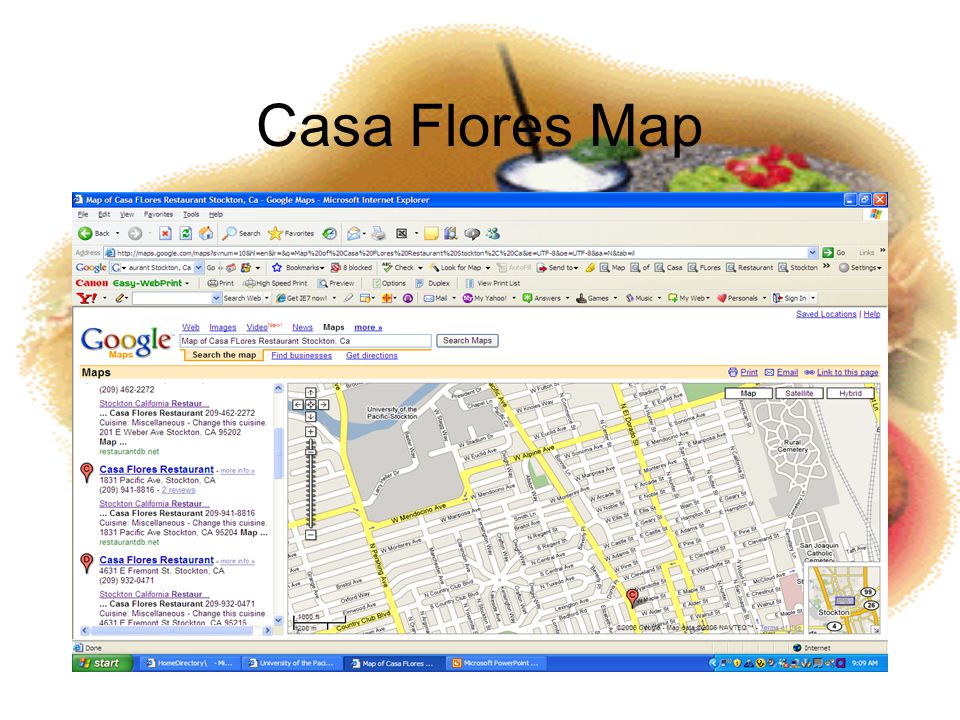Click the Google Maps search text field
This screenshot has width=960, height=720.
coord(306,341)
